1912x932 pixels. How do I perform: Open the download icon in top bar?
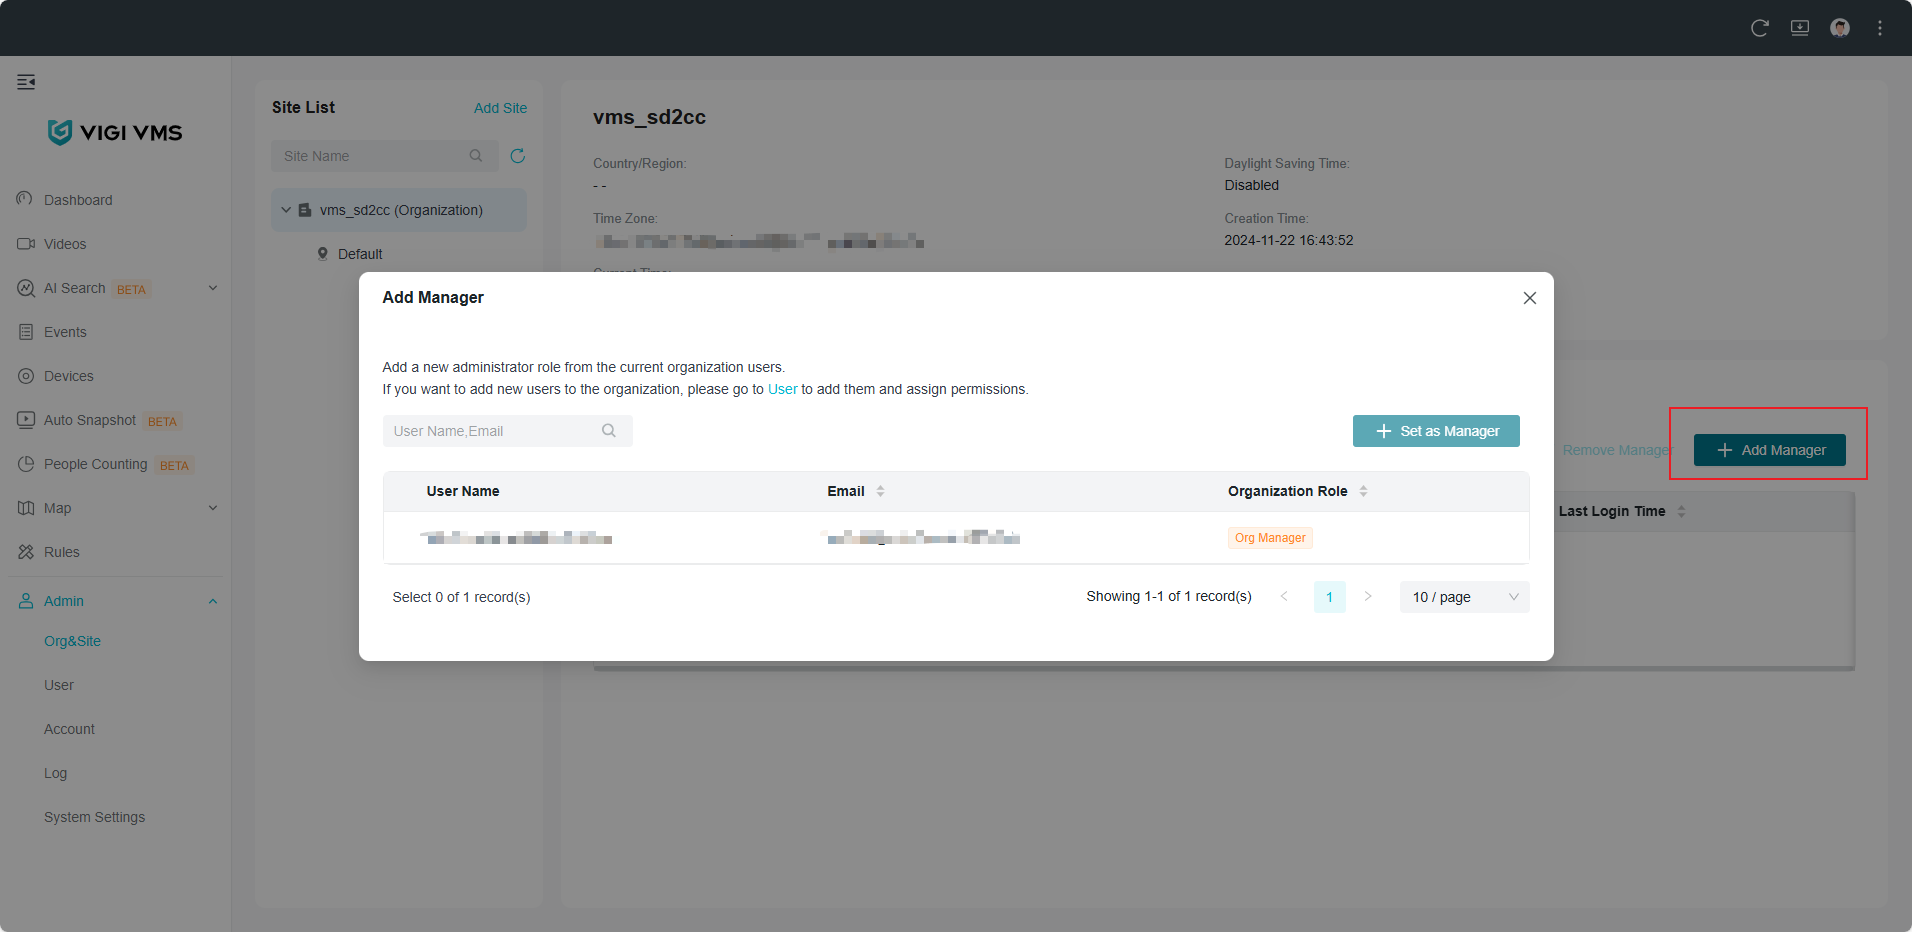tap(1800, 28)
